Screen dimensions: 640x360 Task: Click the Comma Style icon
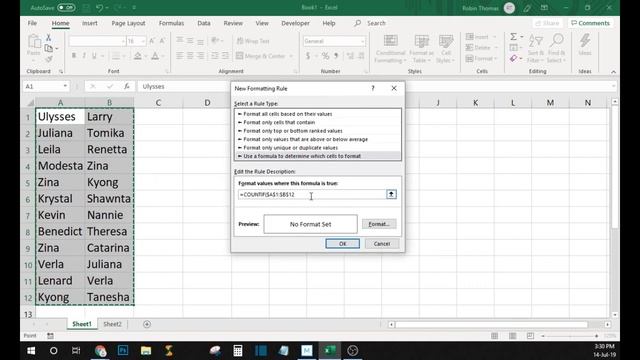pos(336,56)
